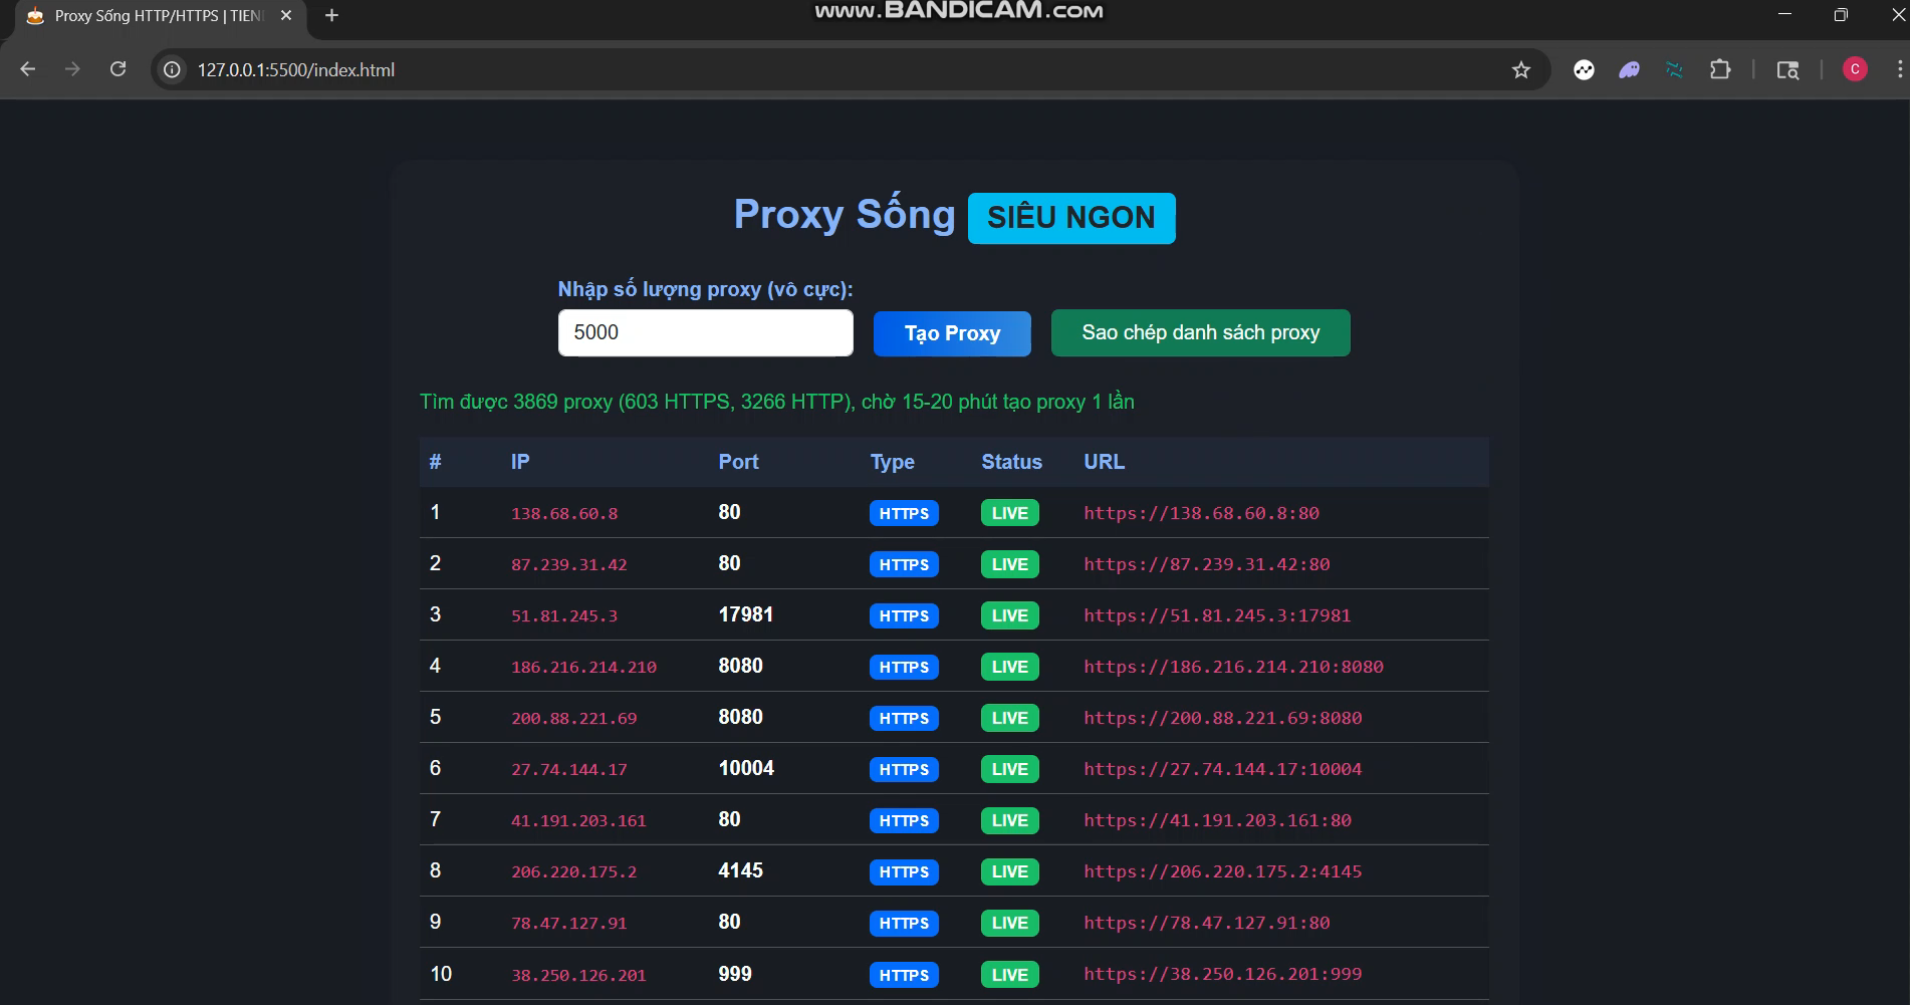Click the LIVE status badge in row 5

click(x=1009, y=718)
